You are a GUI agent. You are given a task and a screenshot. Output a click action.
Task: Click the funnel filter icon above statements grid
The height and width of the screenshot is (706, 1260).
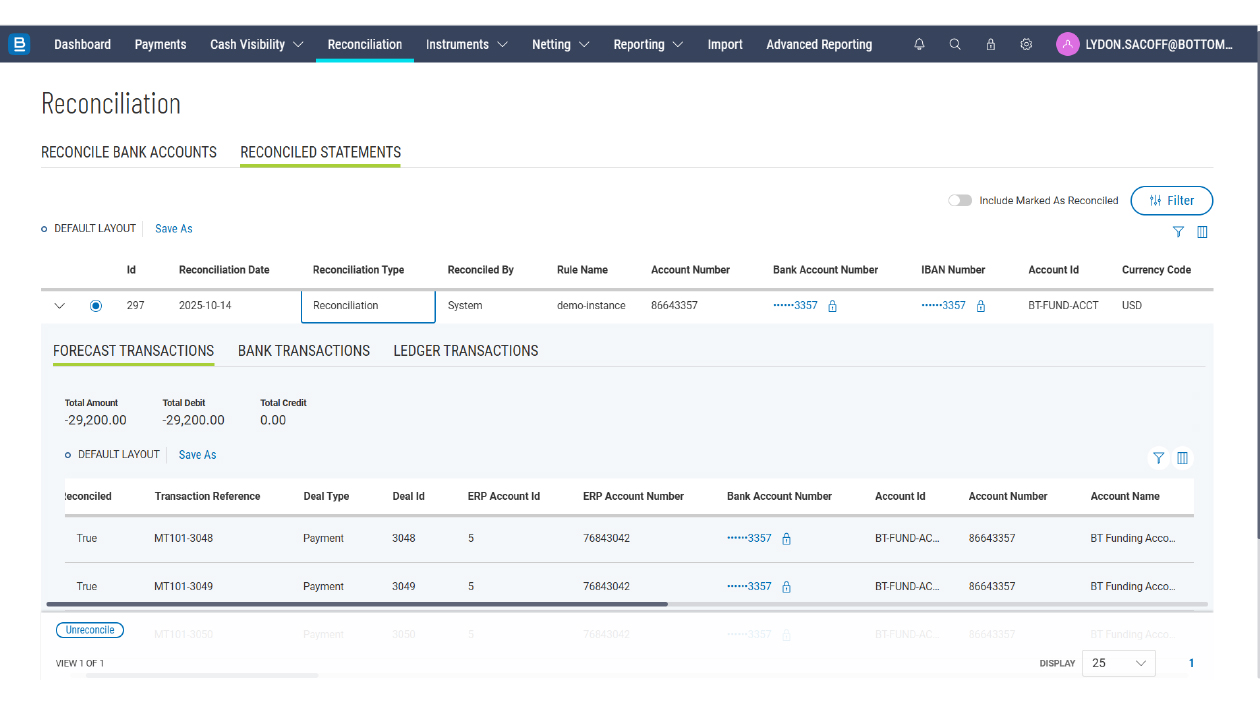(x=1178, y=232)
